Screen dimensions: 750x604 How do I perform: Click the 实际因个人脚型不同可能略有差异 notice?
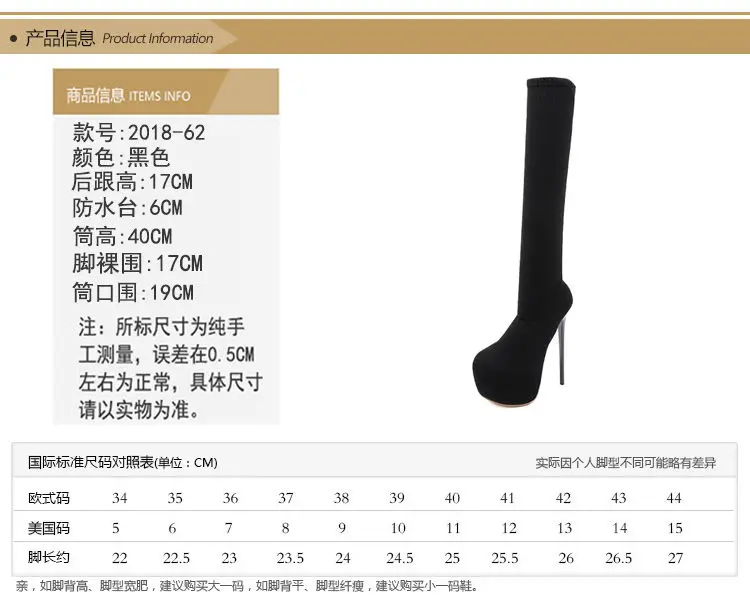(626, 462)
